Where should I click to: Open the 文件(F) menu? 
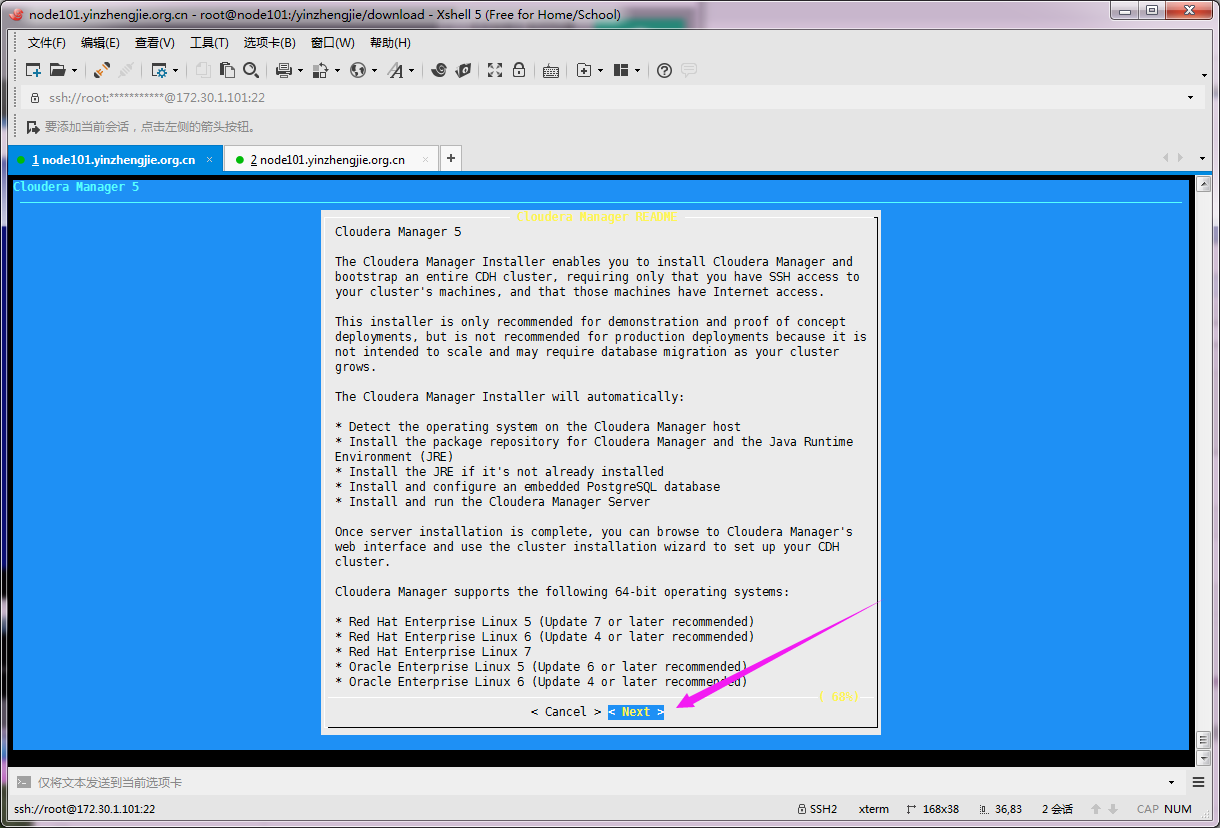click(46, 43)
